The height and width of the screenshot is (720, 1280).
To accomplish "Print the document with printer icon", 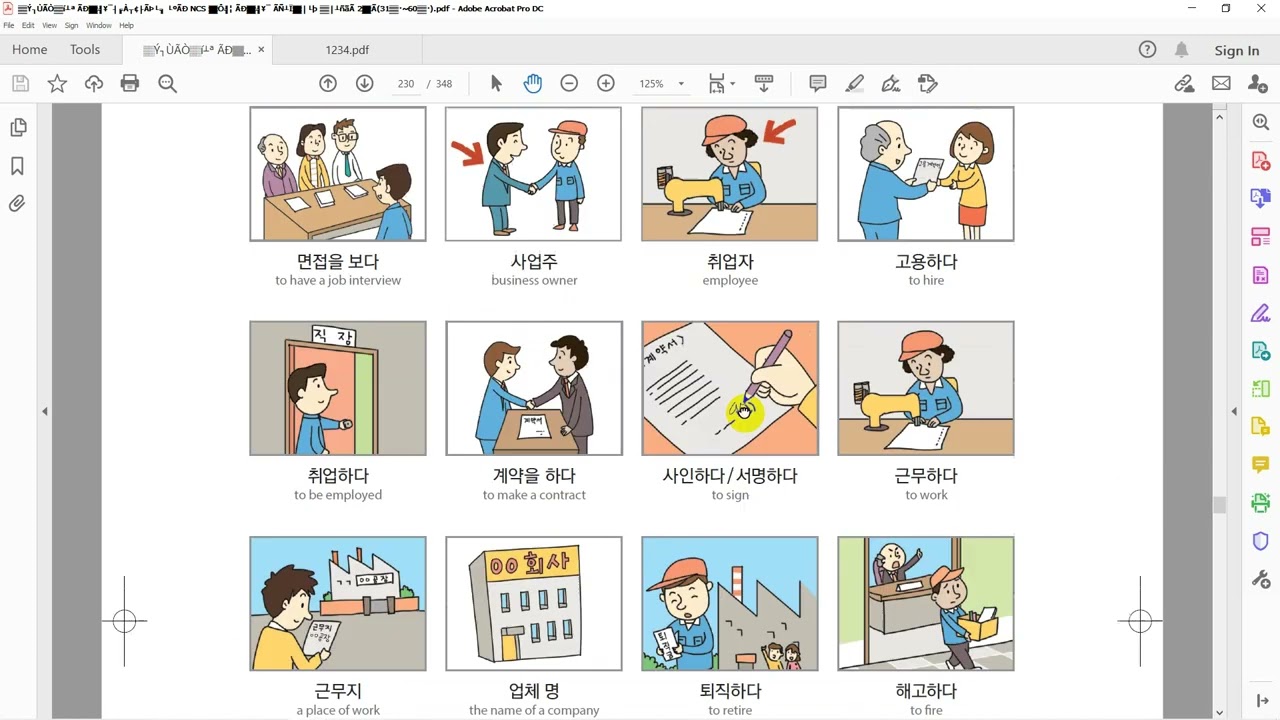I will 130,84.
